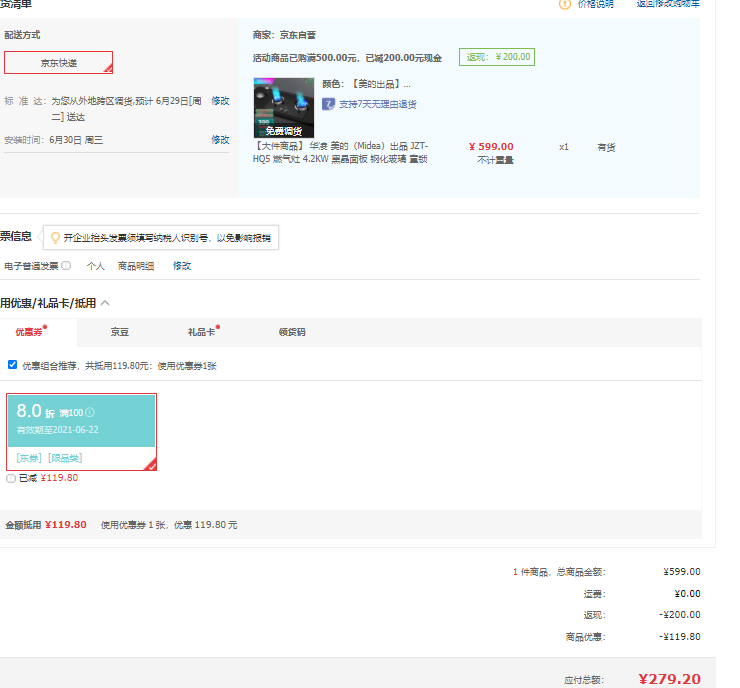Click 修改 for standard delivery date
740x688 pixels.
click(x=220, y=101)
